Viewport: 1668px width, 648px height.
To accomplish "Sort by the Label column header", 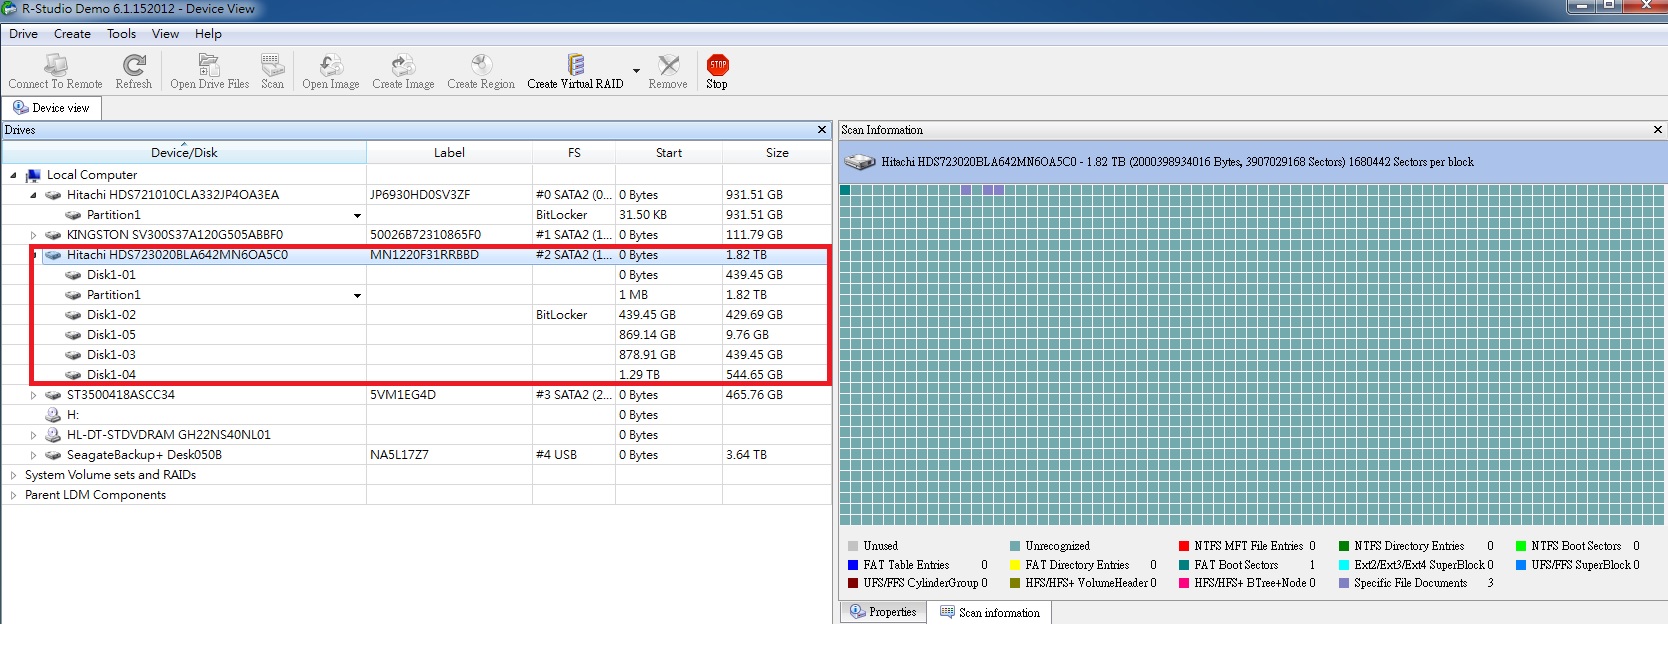I will click(449, 153).
